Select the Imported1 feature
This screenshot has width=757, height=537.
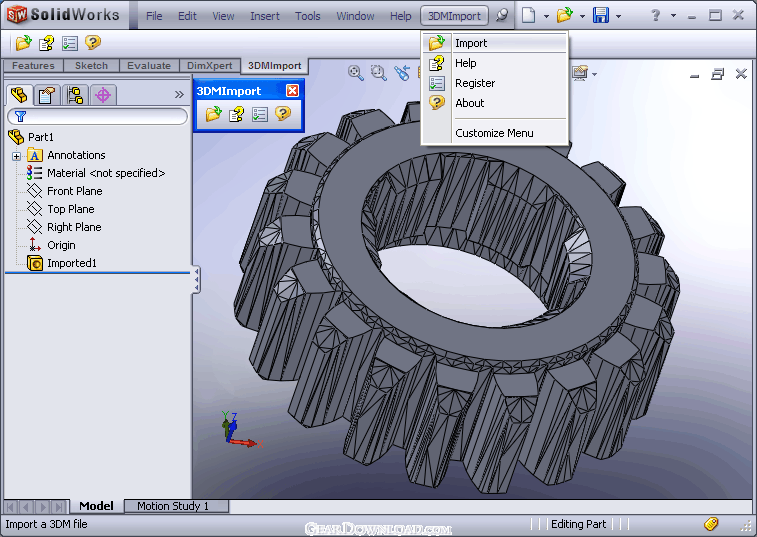click(71, 263)
